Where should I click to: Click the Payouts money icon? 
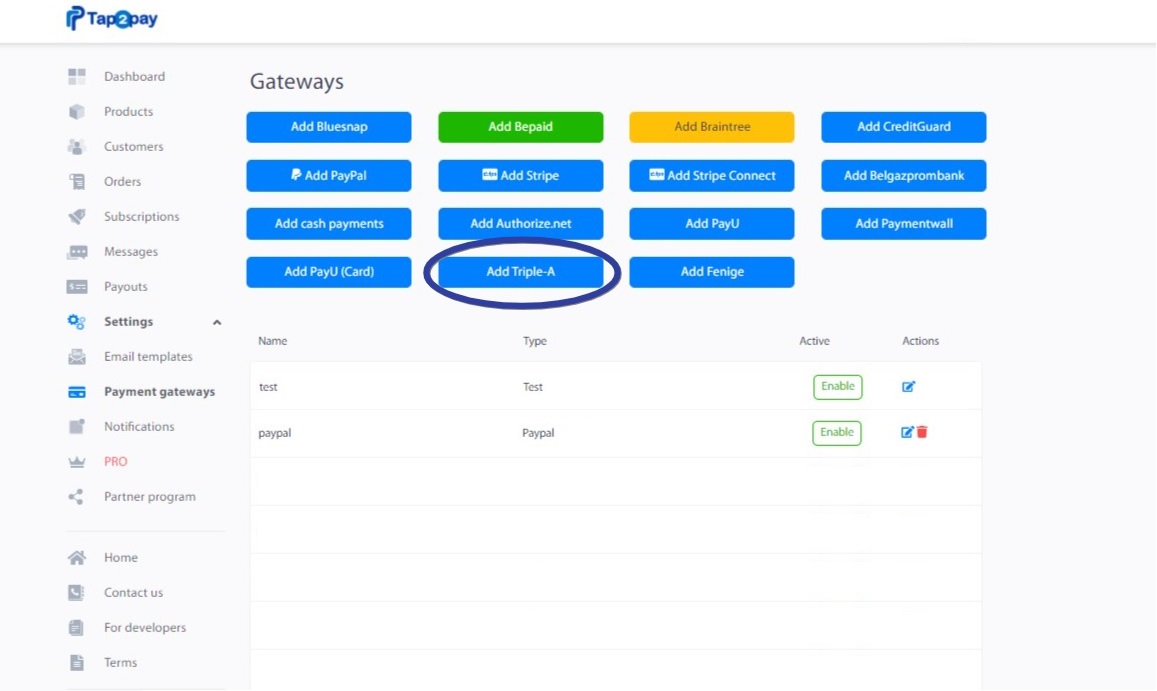(77, 286)
